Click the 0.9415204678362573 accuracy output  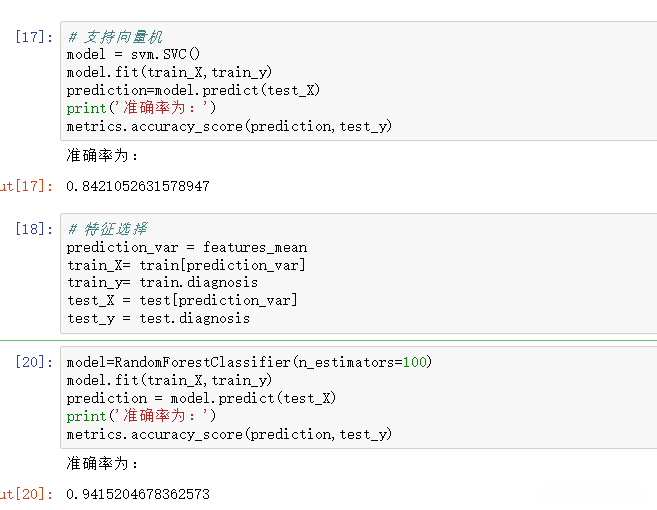[x=138, y=494]
